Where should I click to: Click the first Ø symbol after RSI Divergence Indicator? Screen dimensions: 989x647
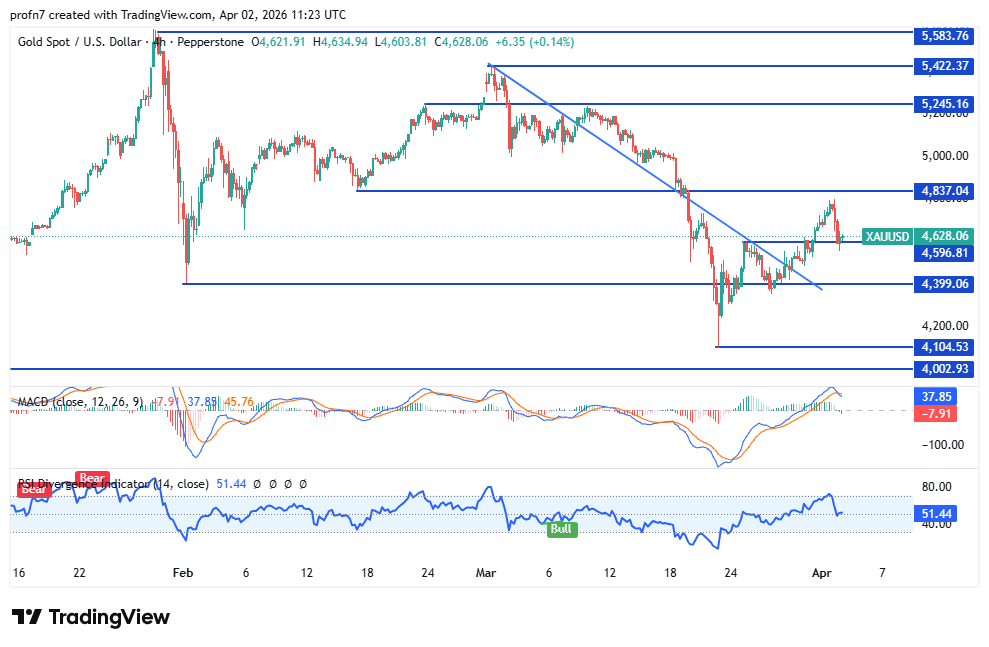coord(256,484)
